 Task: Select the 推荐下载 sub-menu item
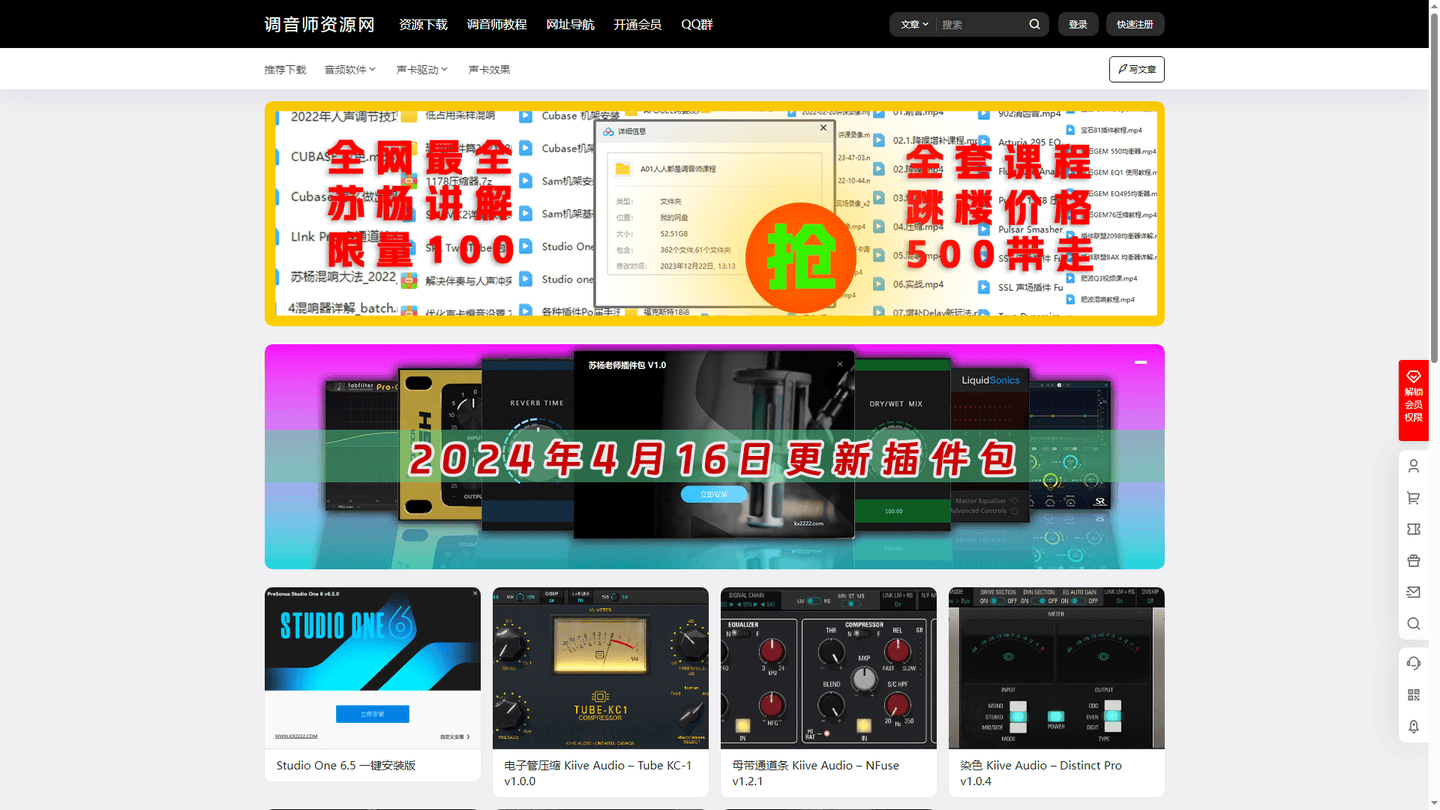pos(285,69)
